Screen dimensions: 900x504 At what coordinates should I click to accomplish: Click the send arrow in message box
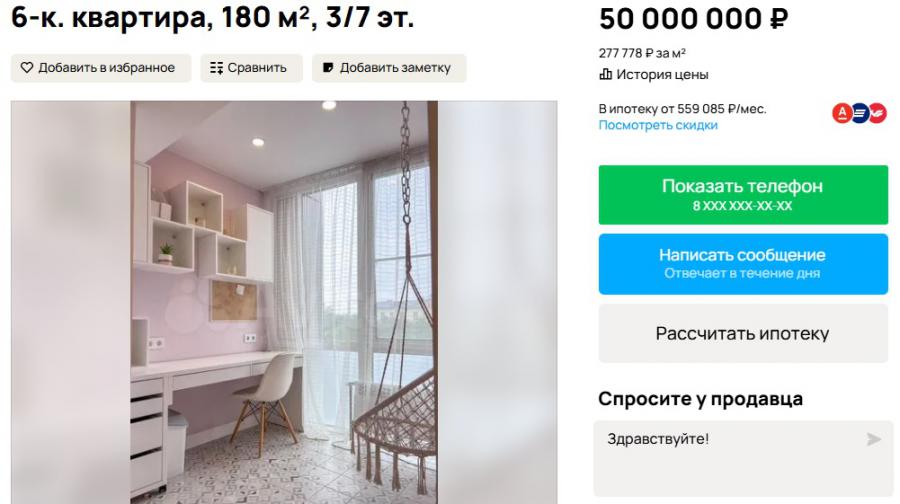[874, 440]
